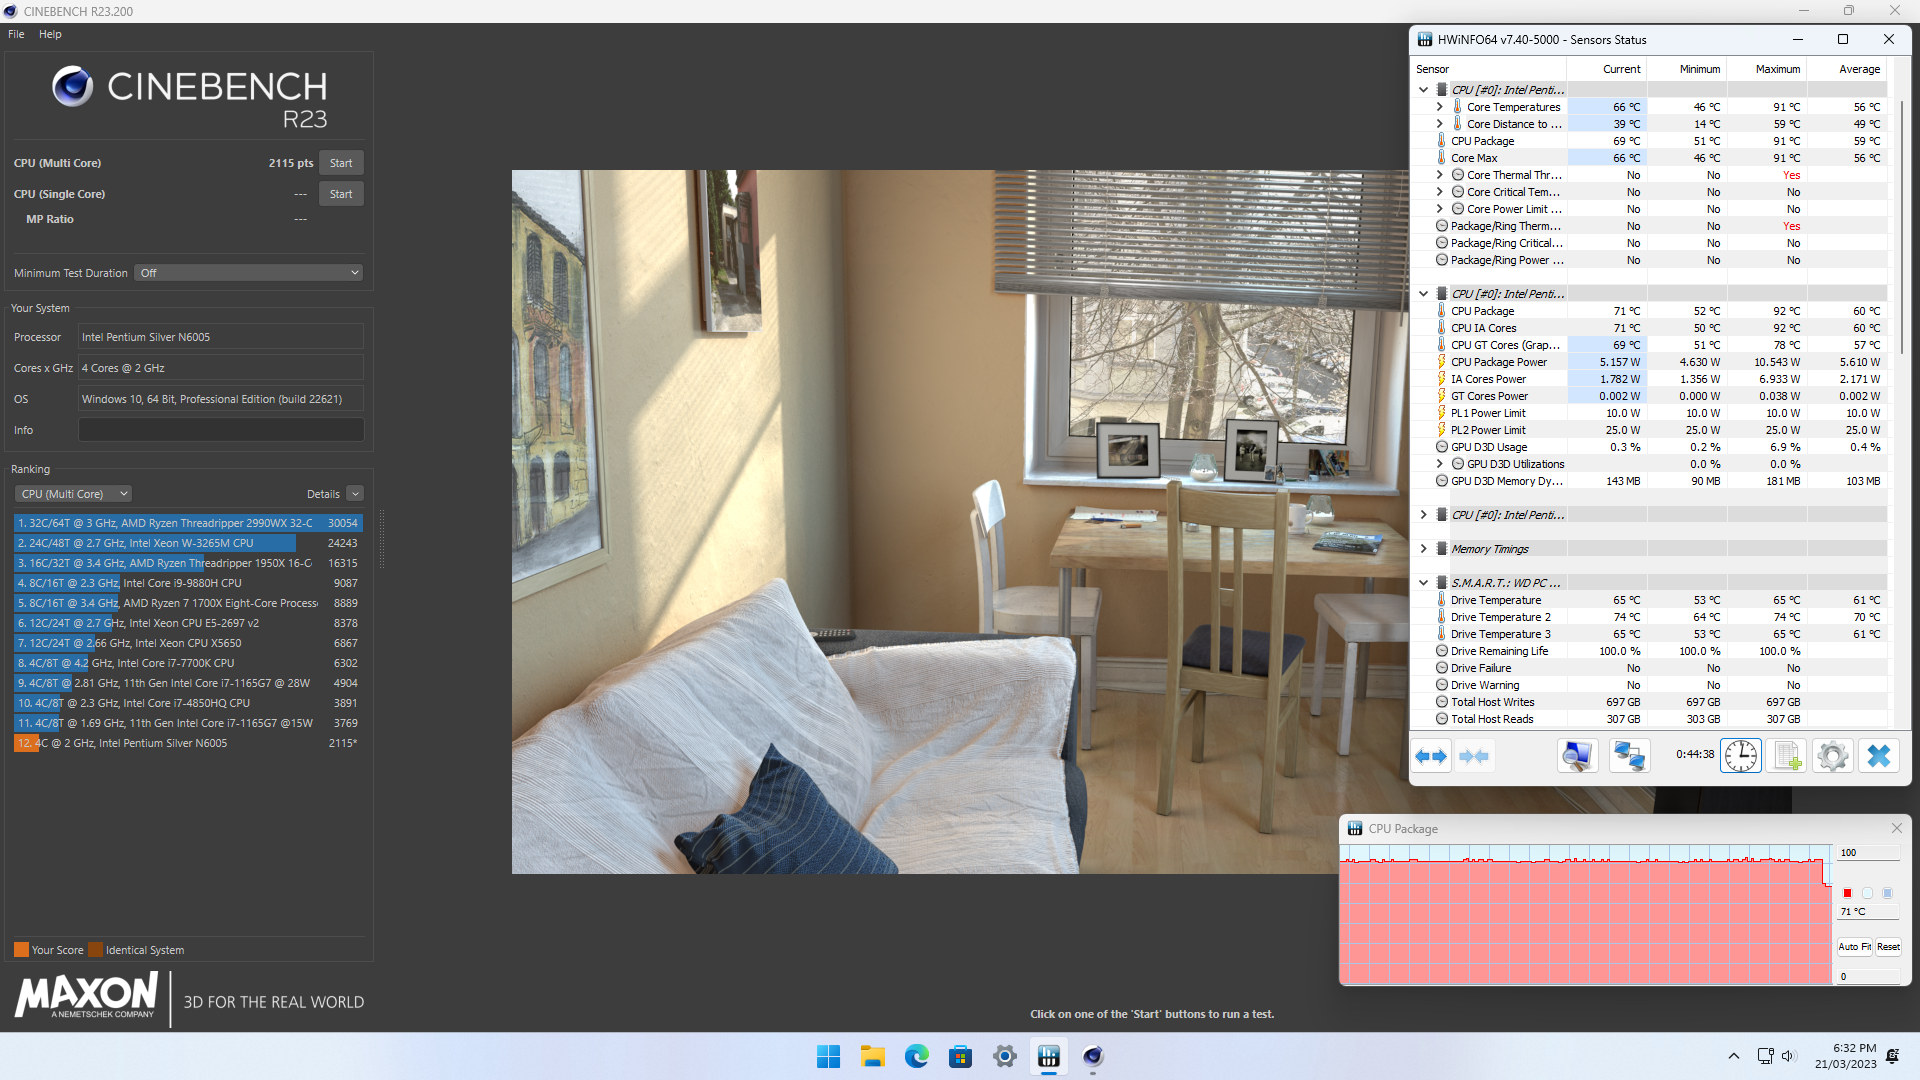This screenshot has height=1080, width=1920.
Task: Open Windows Settings from the taskbar
Action: (x=1005, y=1056)
